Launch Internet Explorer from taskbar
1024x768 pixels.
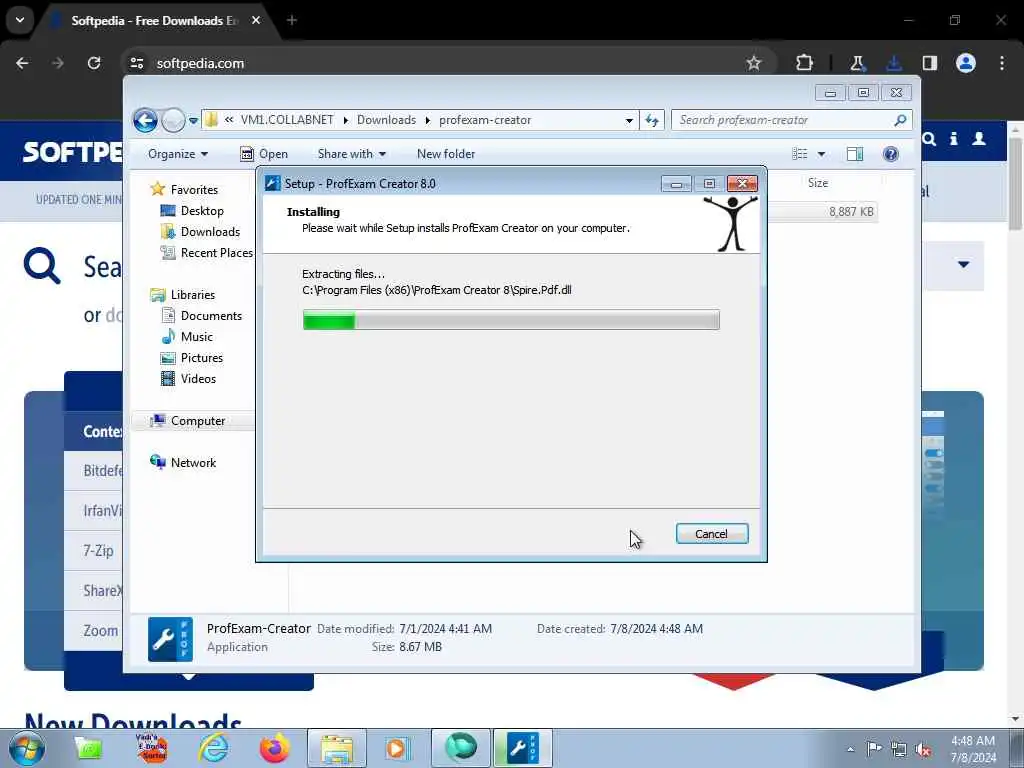point(214,748)
